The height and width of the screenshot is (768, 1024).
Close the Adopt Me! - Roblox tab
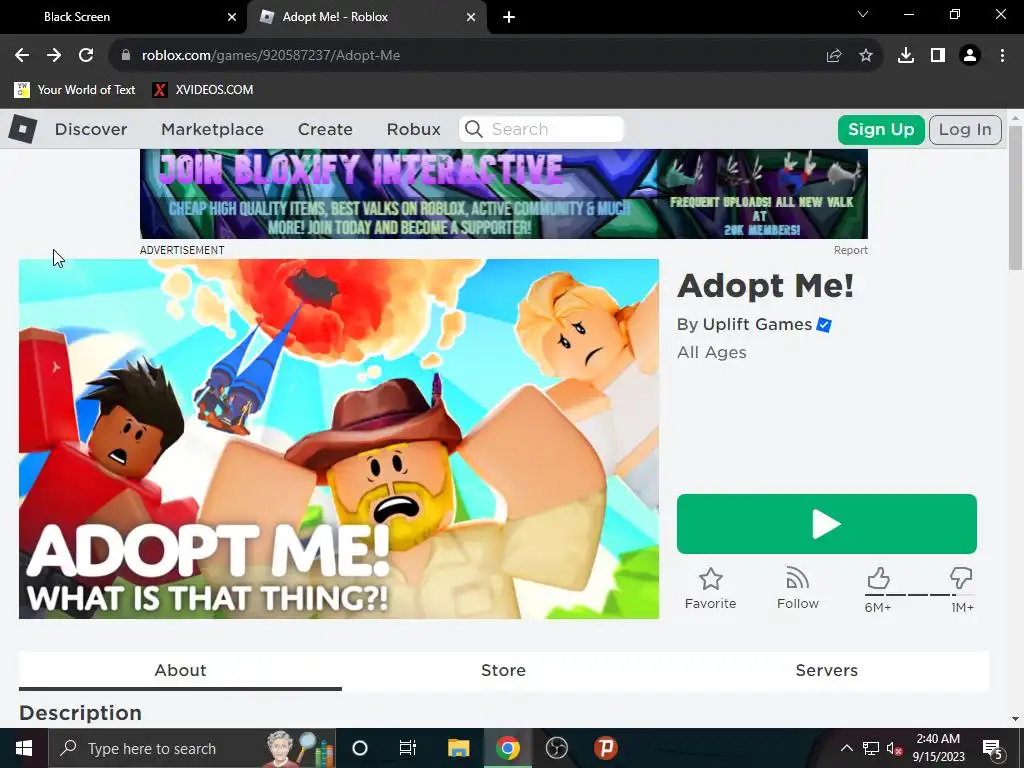[x=471, y=17]
